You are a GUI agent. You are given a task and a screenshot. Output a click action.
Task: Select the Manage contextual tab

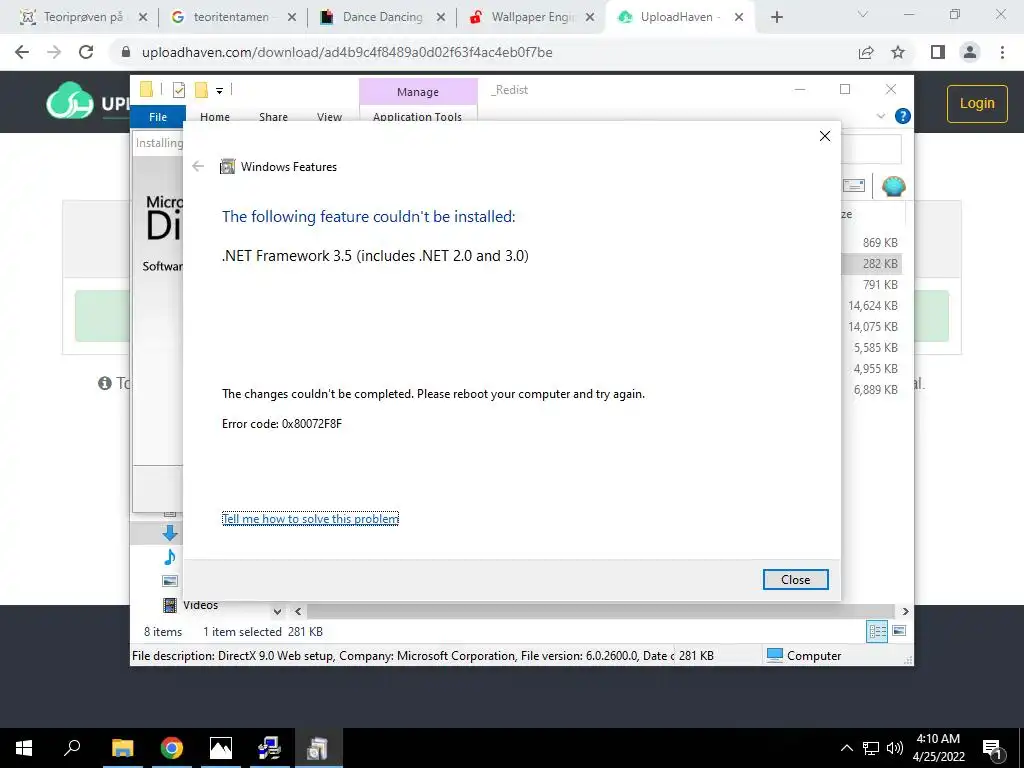[x=418, y=92]
